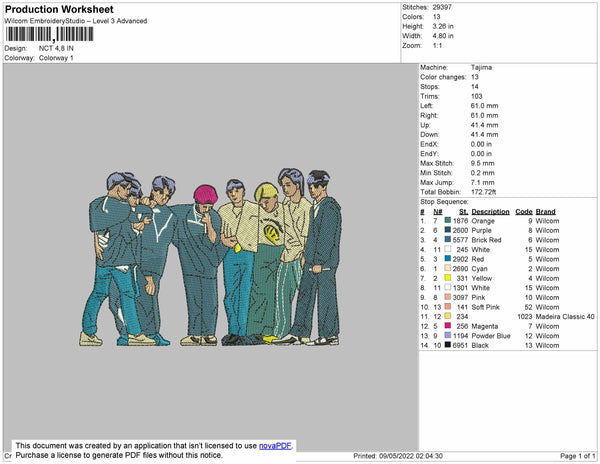This screenshot has height=464, width=600.
Task: Select the 'Brick Red' description text
Action: (486, 240)
